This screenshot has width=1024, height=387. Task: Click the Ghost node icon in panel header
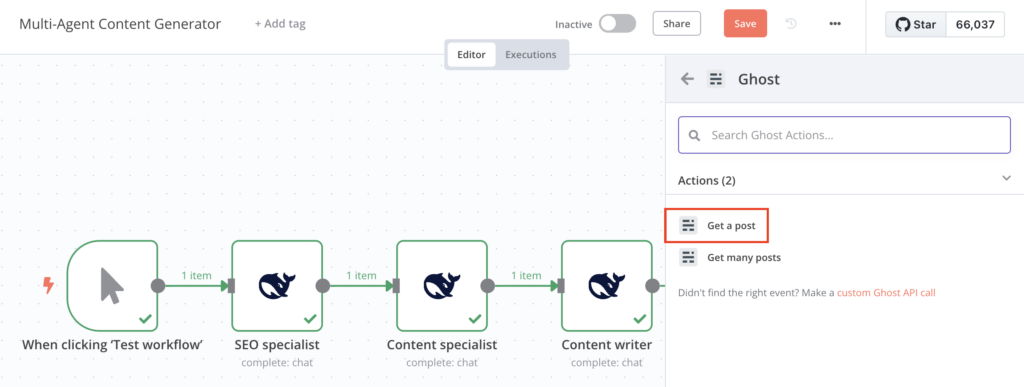tap(716, 80)
